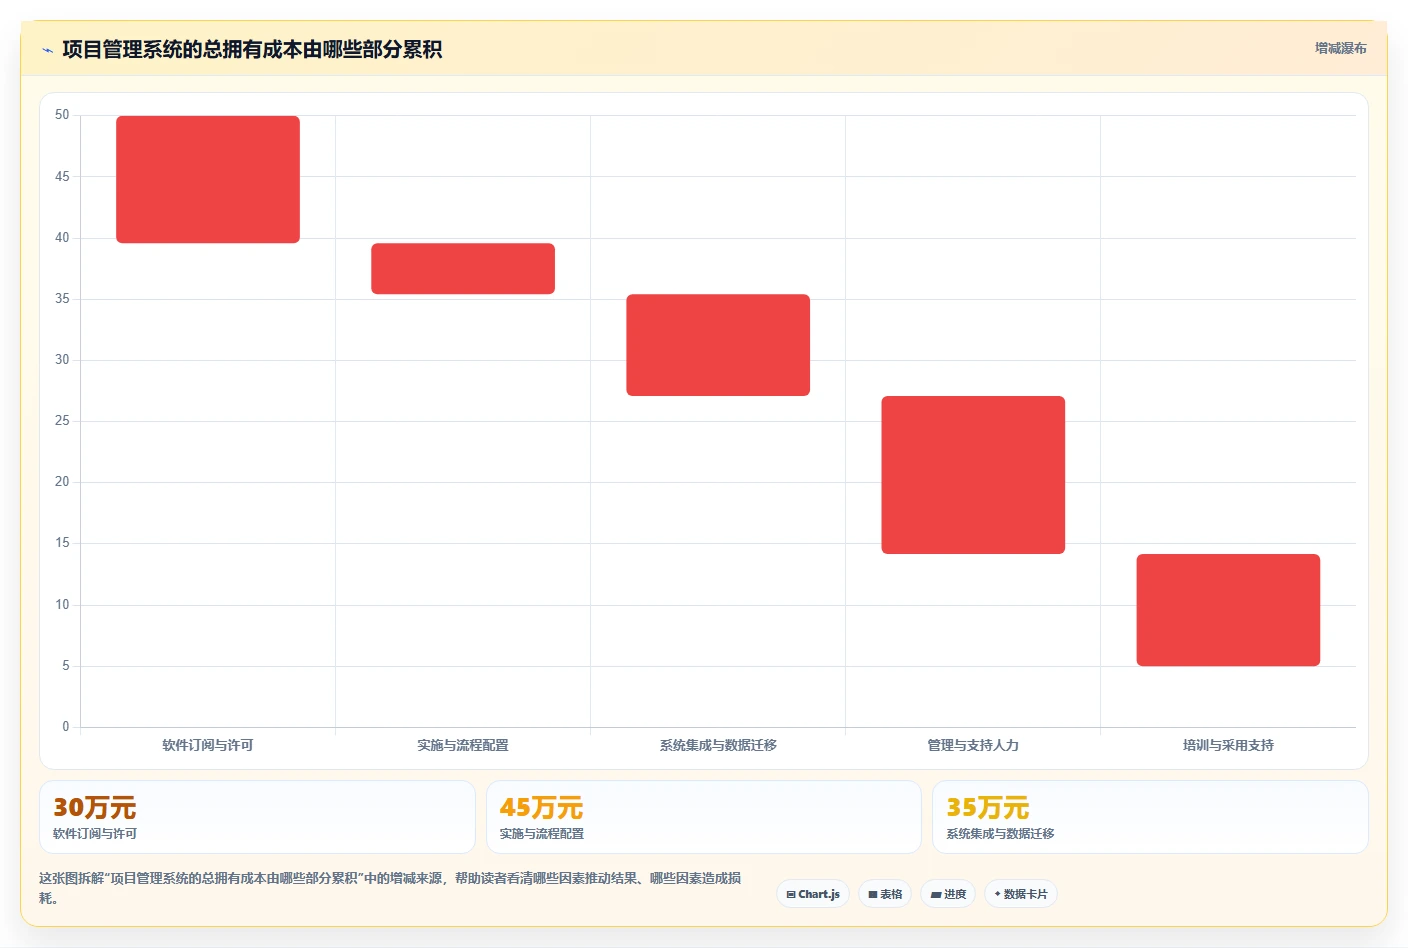The image size is (1408, 948).
Task: Click the 增减瀑布 label in header
Action: coord(1340,48)
